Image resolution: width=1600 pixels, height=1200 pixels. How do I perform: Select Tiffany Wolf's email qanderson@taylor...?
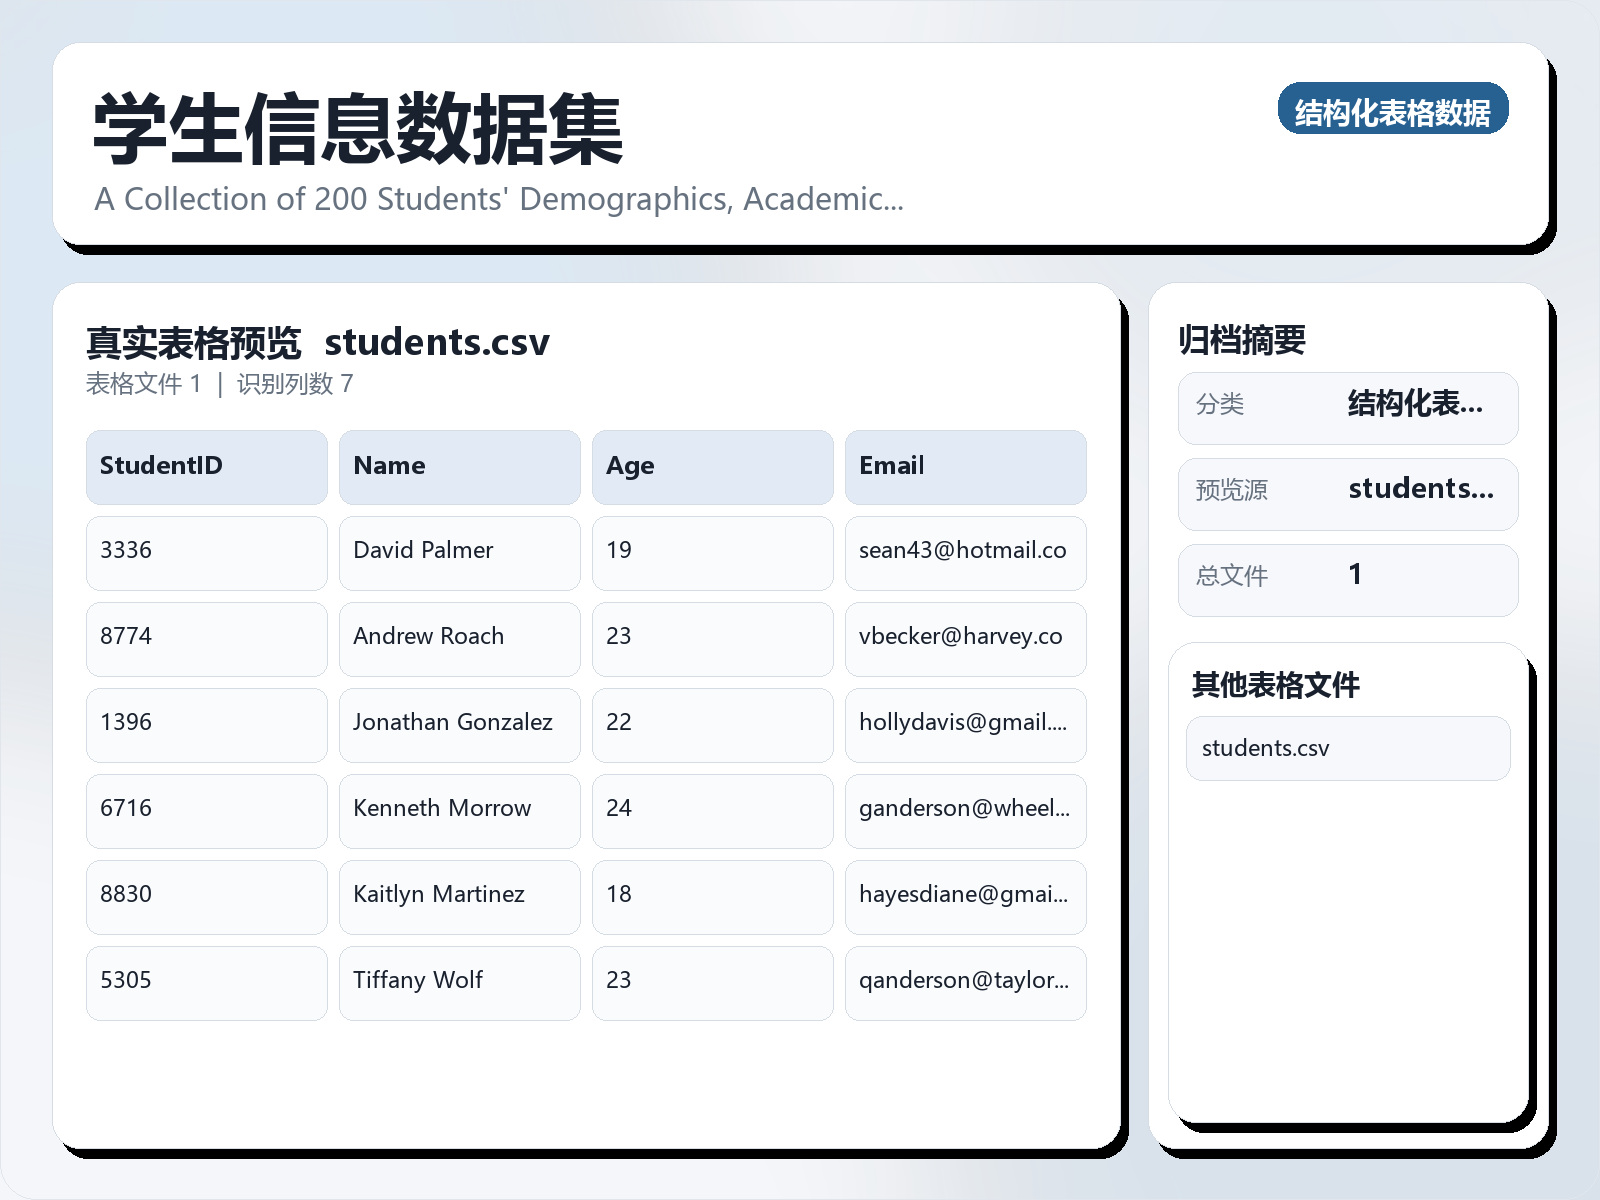tap(963, 981)
